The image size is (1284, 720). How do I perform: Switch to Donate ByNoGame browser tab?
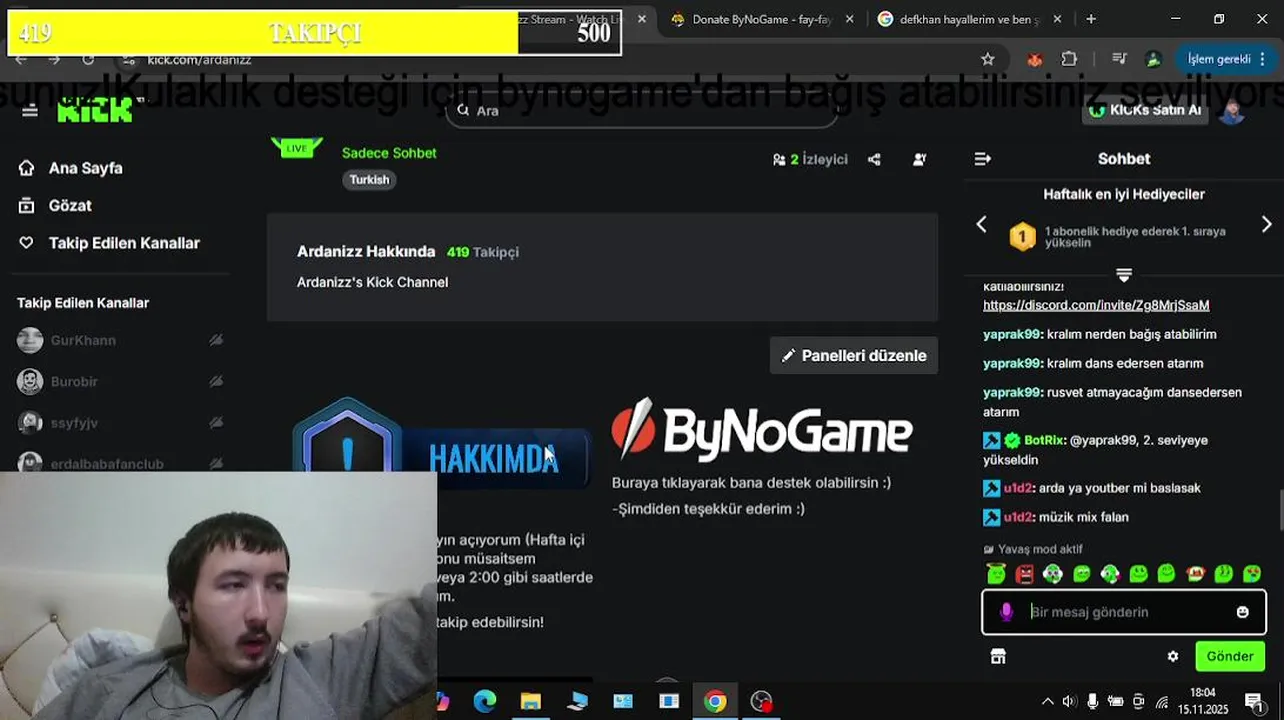[762, 19]
